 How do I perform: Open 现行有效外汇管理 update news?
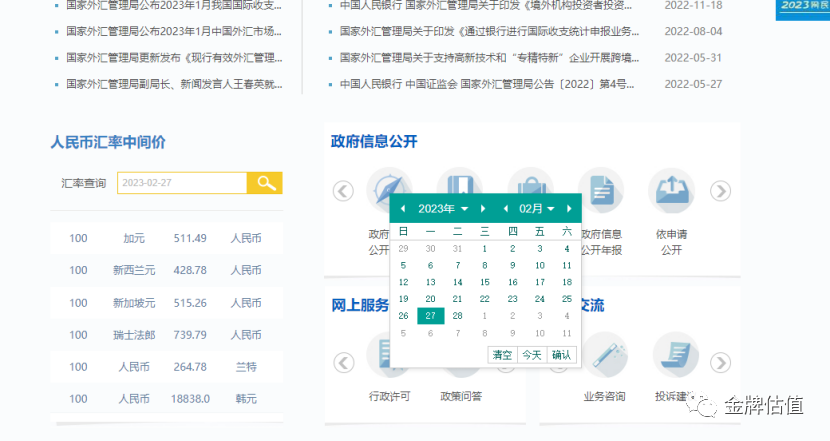point(174,58)
